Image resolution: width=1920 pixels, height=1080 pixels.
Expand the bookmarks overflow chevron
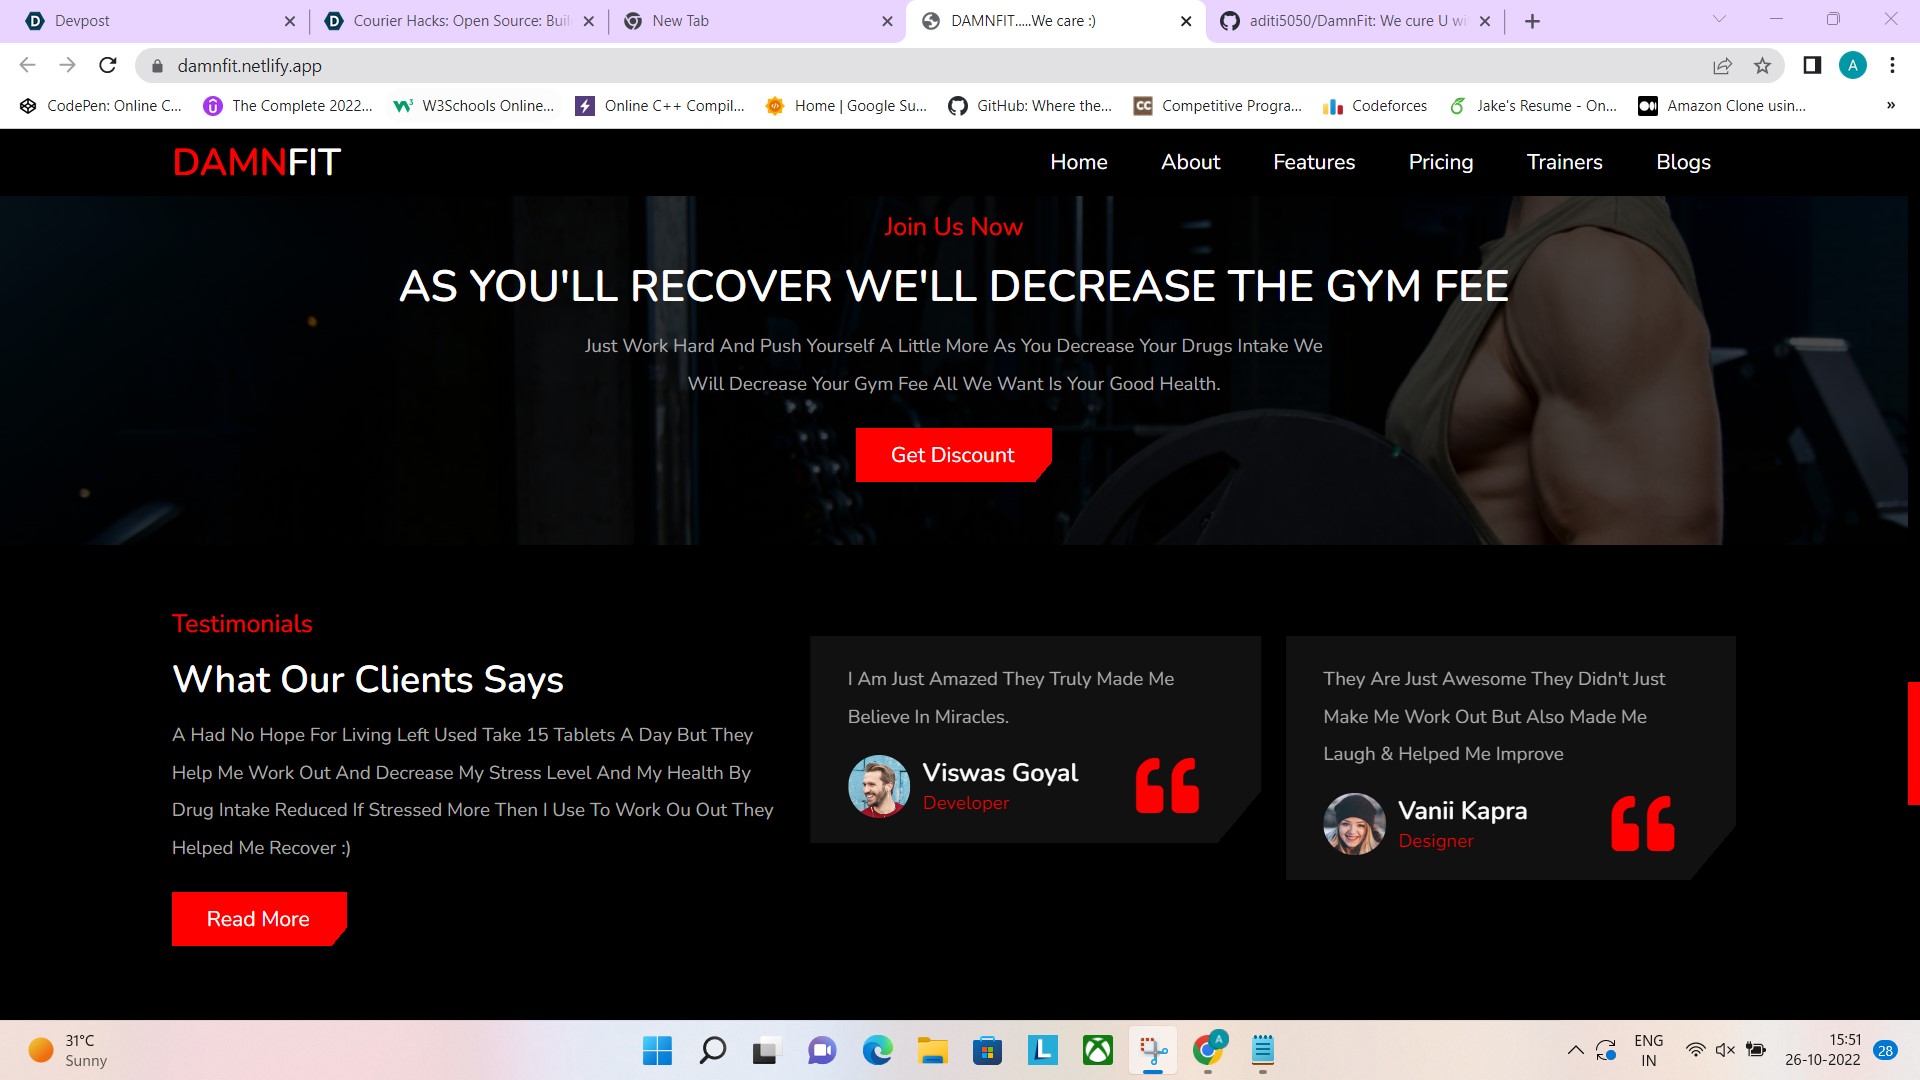(x=1891, y=105)
